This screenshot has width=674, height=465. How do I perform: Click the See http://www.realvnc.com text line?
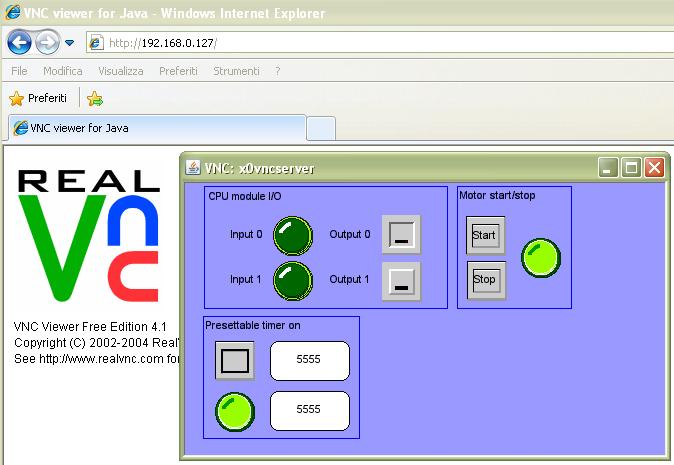pos(96,358)
